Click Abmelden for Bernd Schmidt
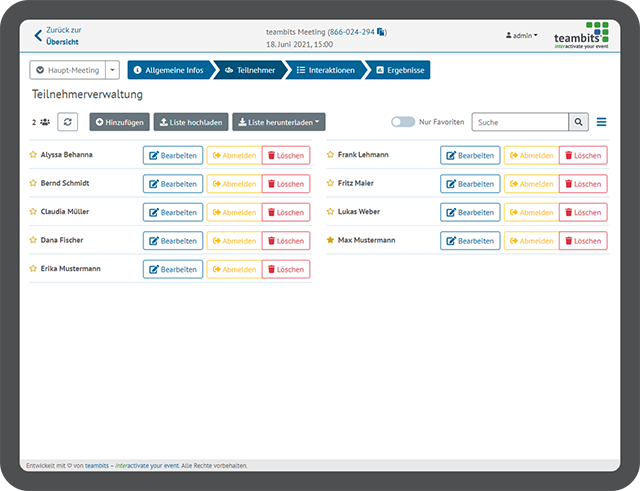 (x=234, y=184)
